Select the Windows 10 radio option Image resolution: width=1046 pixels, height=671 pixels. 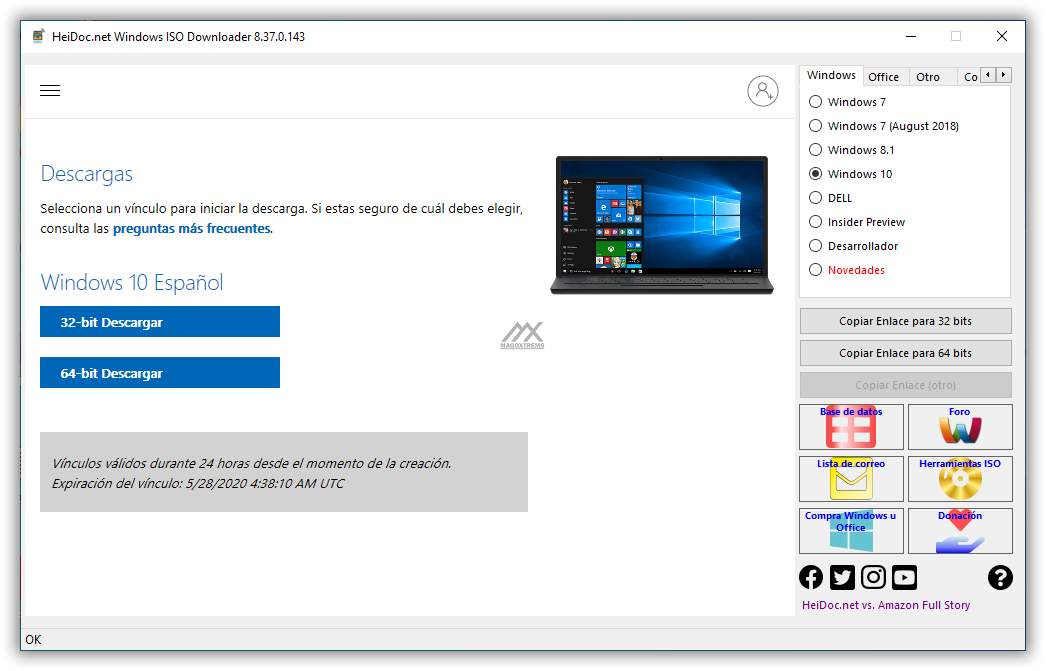pyautogui.click(x=815, y=174)
